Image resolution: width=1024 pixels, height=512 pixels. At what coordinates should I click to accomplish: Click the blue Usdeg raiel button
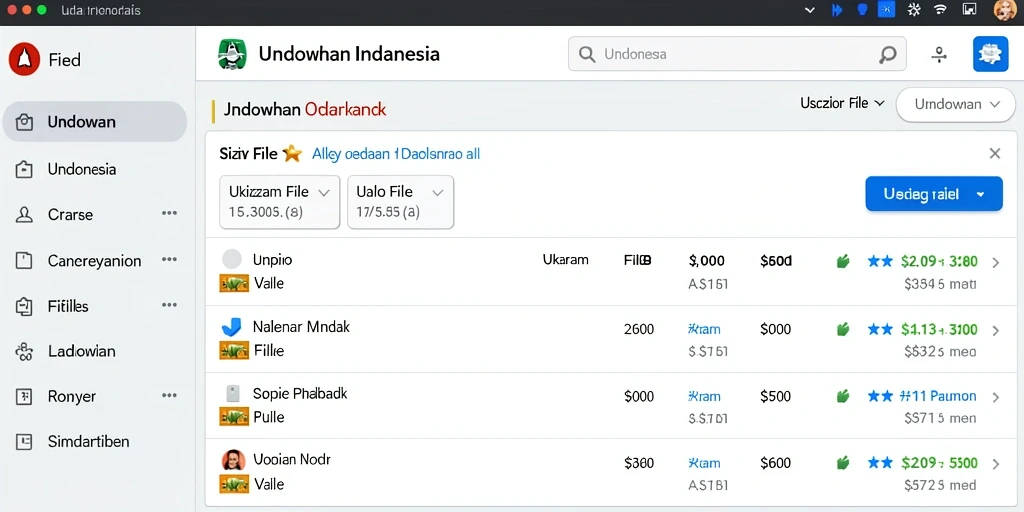(934, 194)
